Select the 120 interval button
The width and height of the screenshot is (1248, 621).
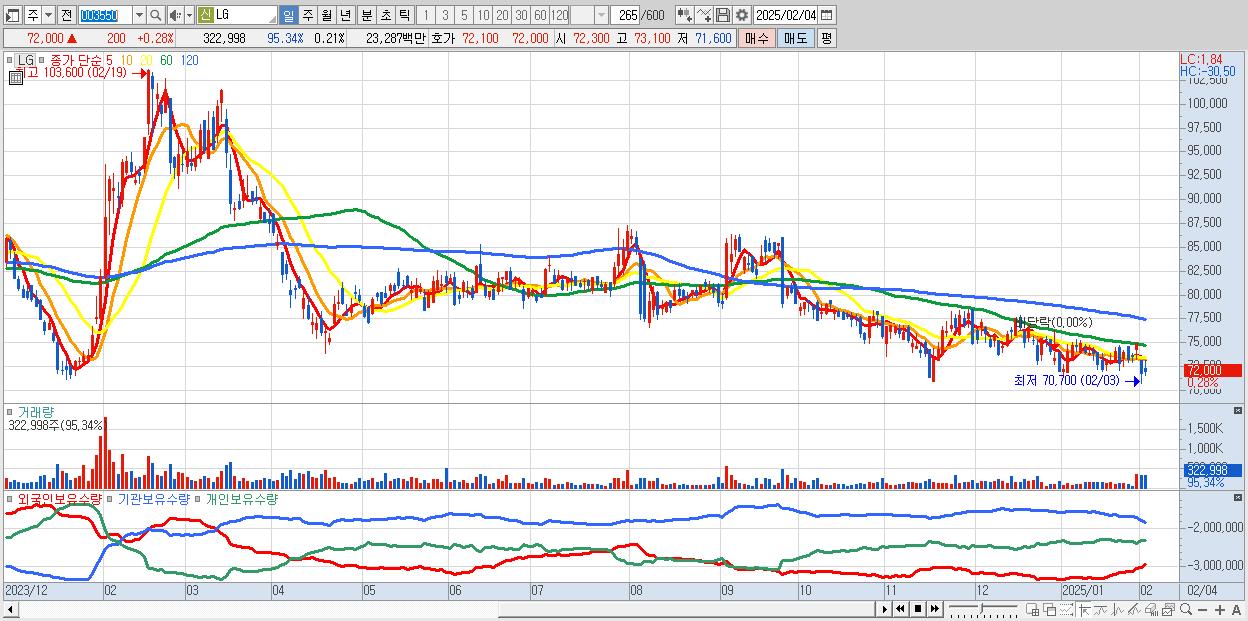coord(559,15)
